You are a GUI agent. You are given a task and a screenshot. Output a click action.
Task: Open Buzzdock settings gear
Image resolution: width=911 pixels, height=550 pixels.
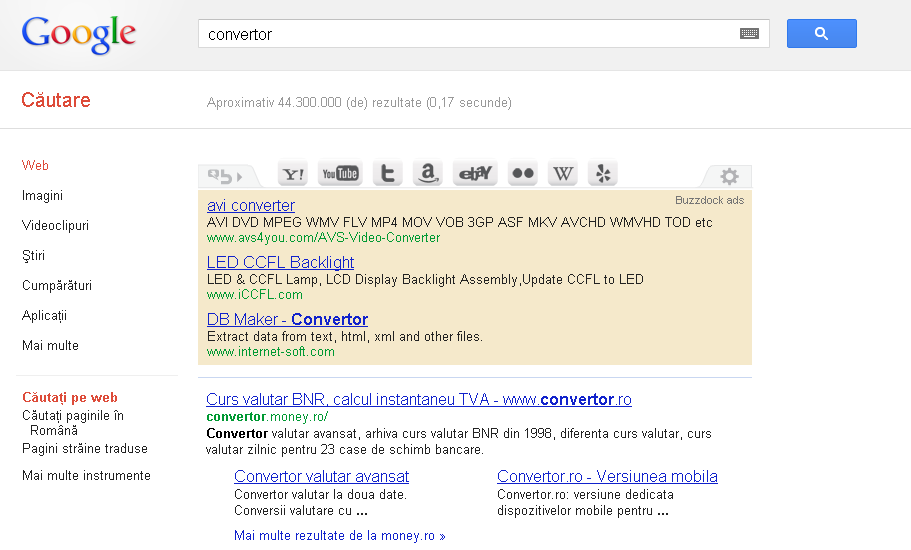click(x=729, y=176)
